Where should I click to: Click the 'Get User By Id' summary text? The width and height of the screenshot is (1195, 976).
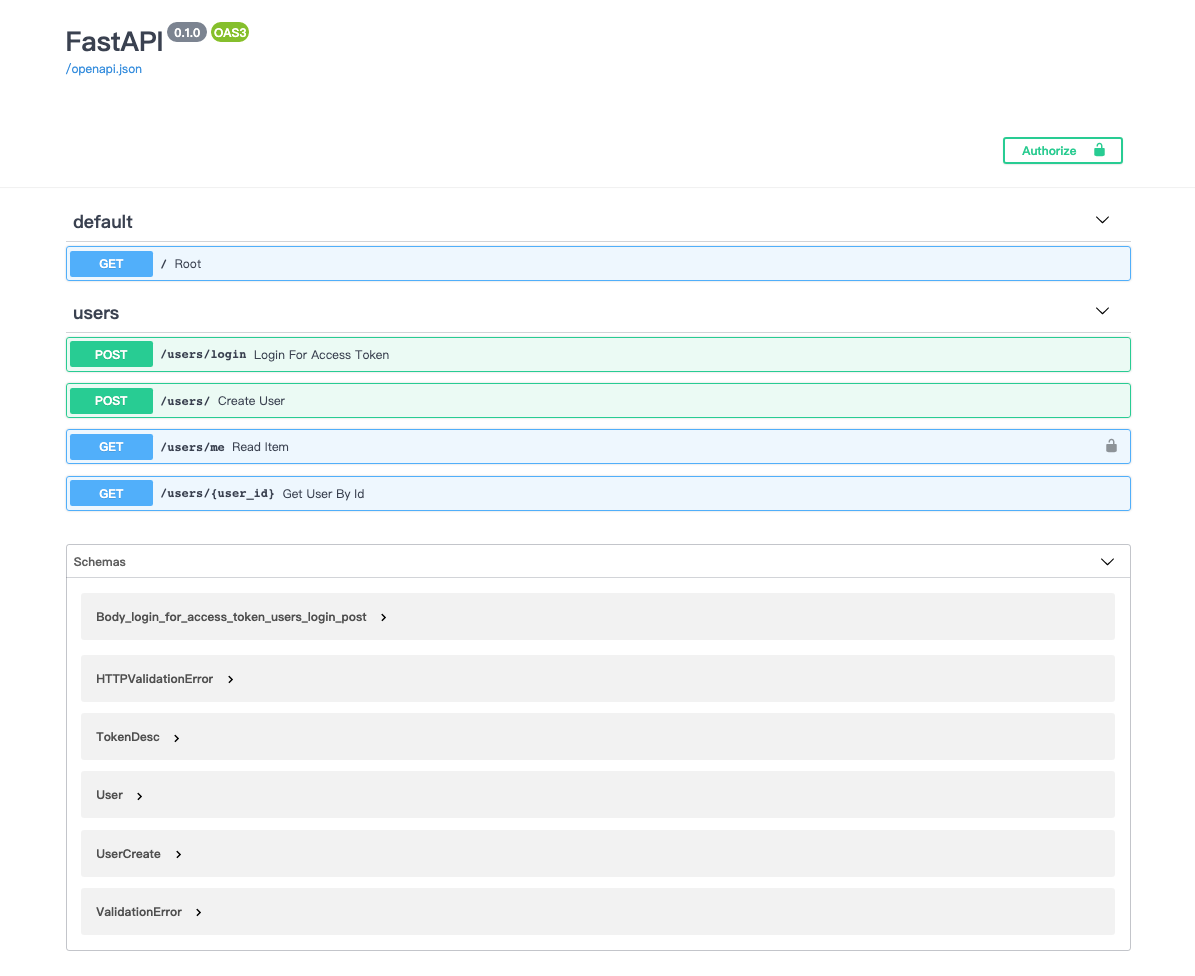coord(323,494)
